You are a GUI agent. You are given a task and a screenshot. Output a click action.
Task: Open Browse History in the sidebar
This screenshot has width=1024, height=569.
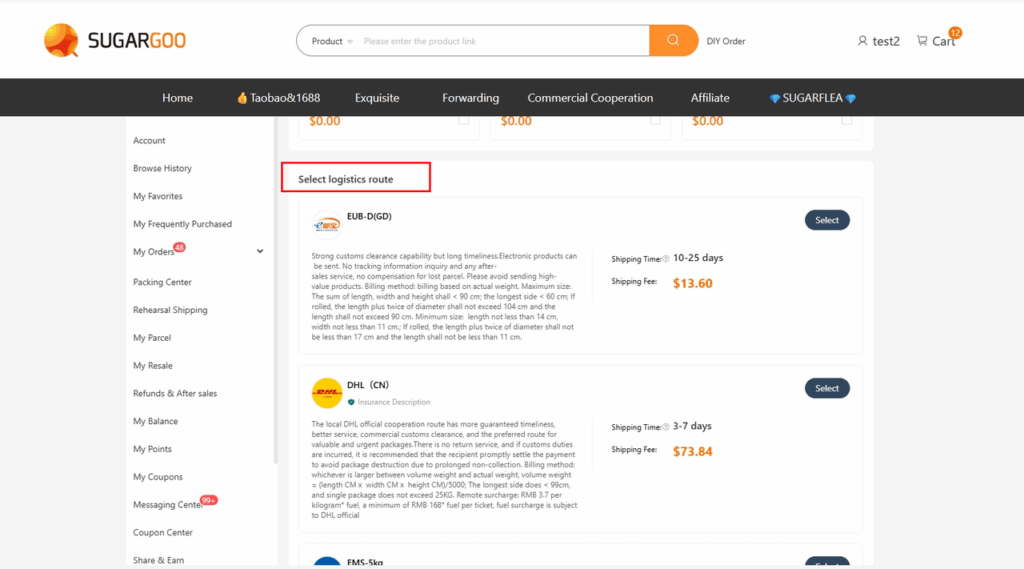[x=163, y=169]
